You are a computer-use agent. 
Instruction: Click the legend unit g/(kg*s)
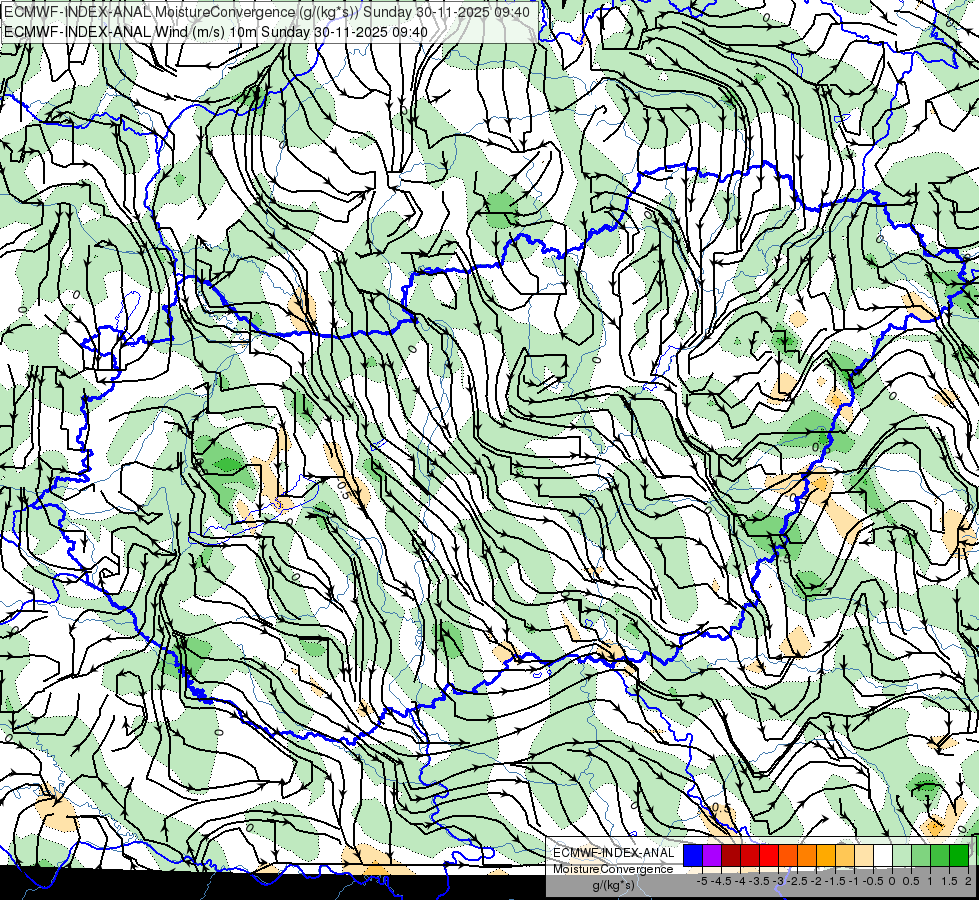613,886
